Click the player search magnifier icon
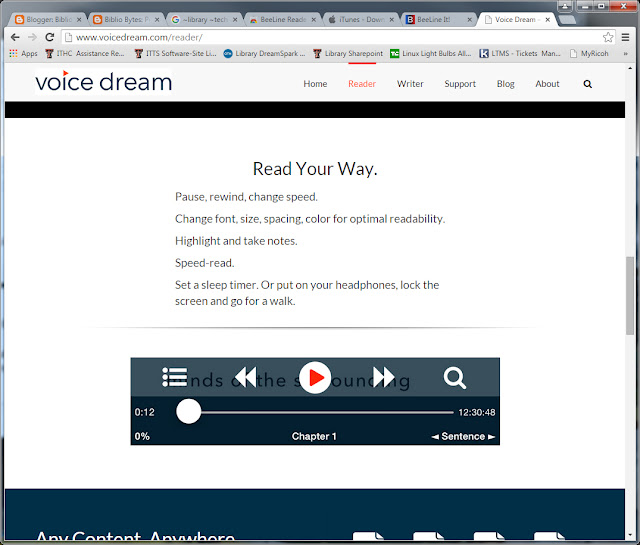640x545 pixels. [455, 378]
